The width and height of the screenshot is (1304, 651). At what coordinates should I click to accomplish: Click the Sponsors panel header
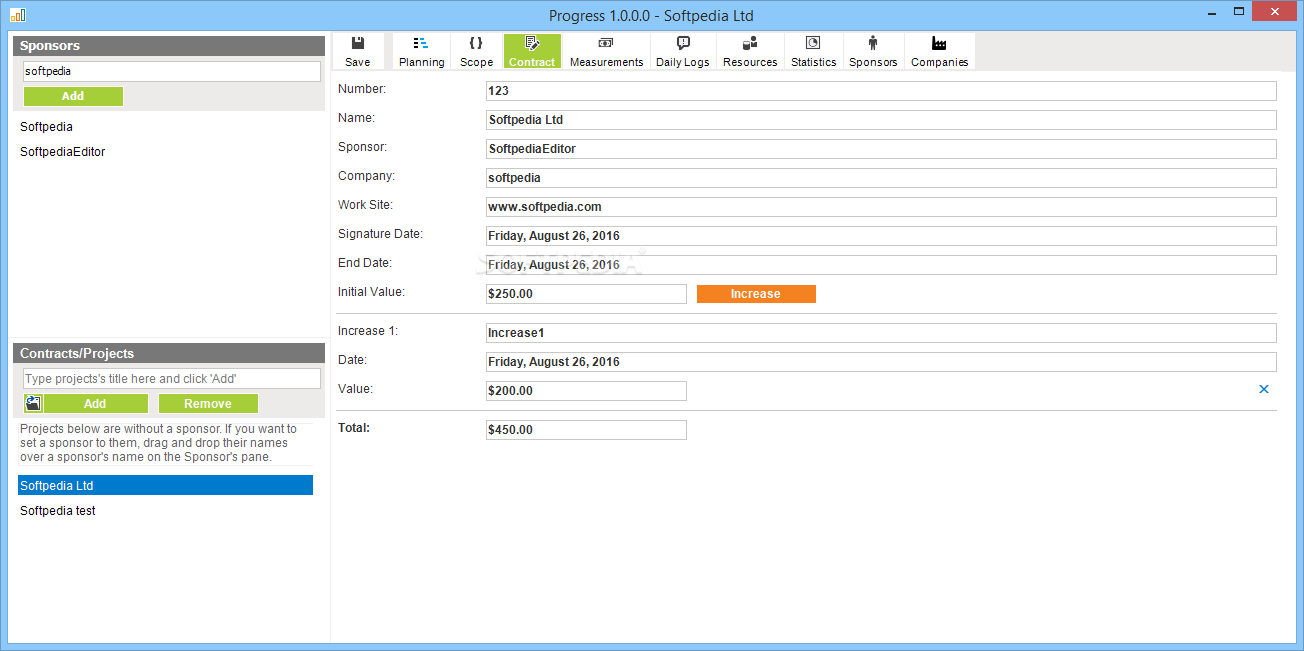169,46
